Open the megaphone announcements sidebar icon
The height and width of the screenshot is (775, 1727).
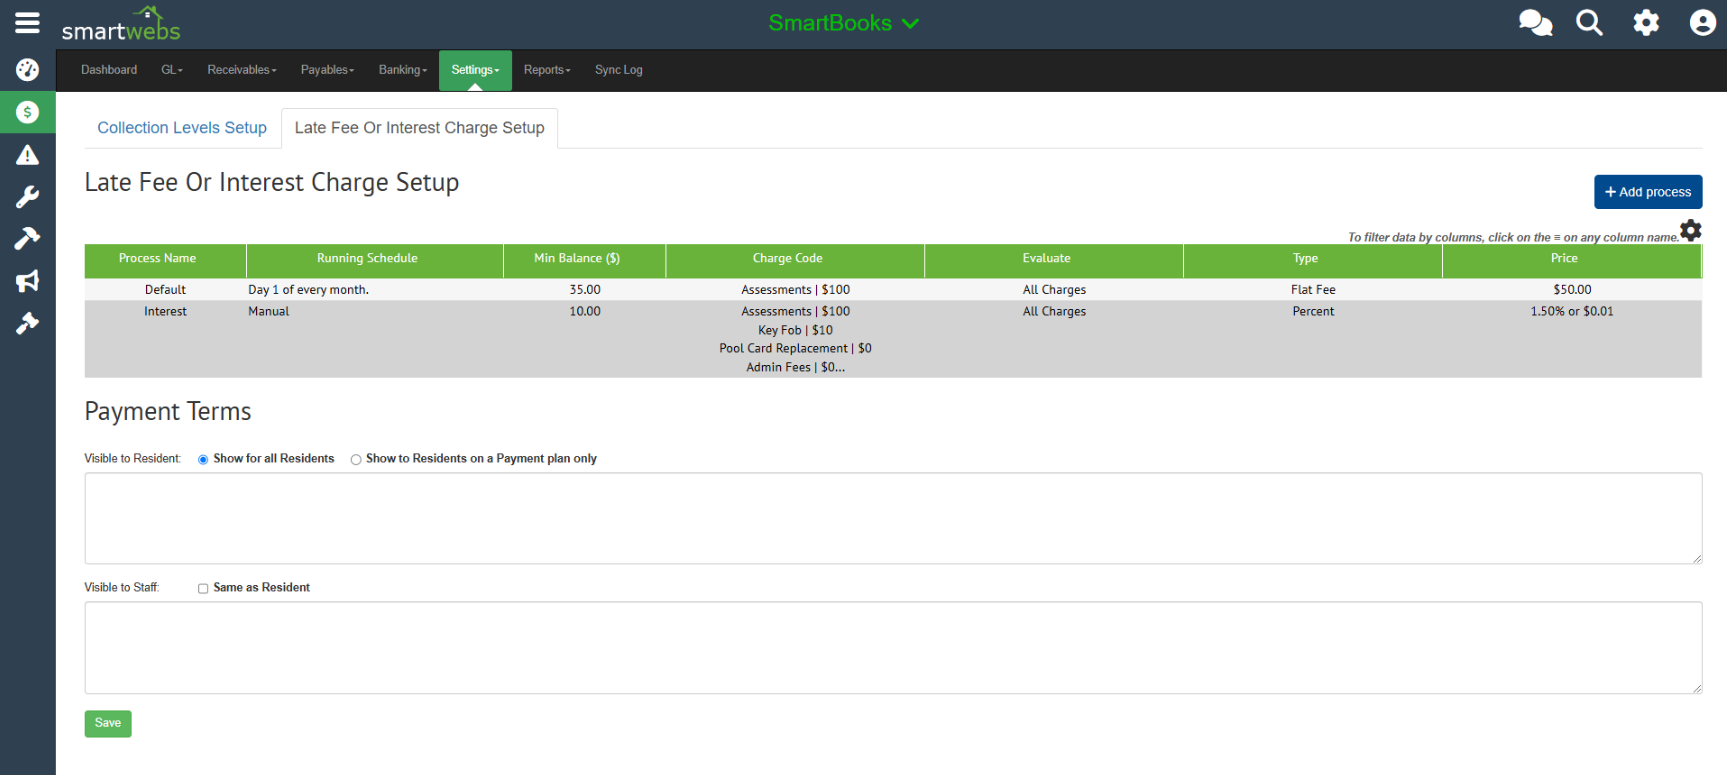(x=27, y=281)
